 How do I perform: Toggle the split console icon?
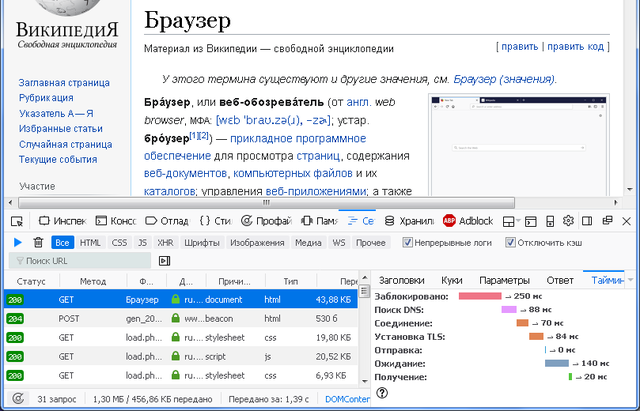pos(531,221)
